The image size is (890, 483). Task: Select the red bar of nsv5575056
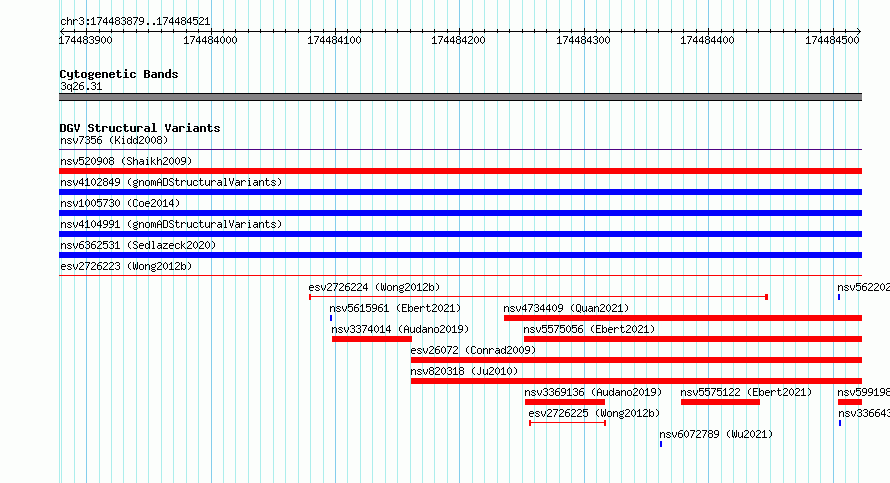pyautogui.click(x=693, y=339)
